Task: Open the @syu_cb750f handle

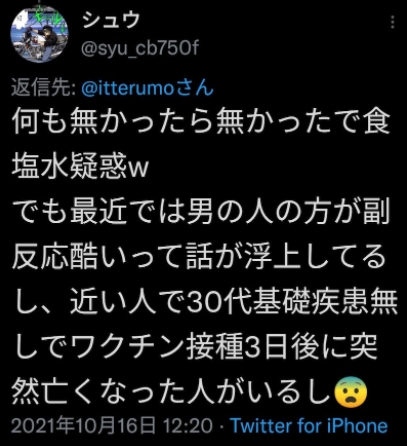Action: coord(140,49)
